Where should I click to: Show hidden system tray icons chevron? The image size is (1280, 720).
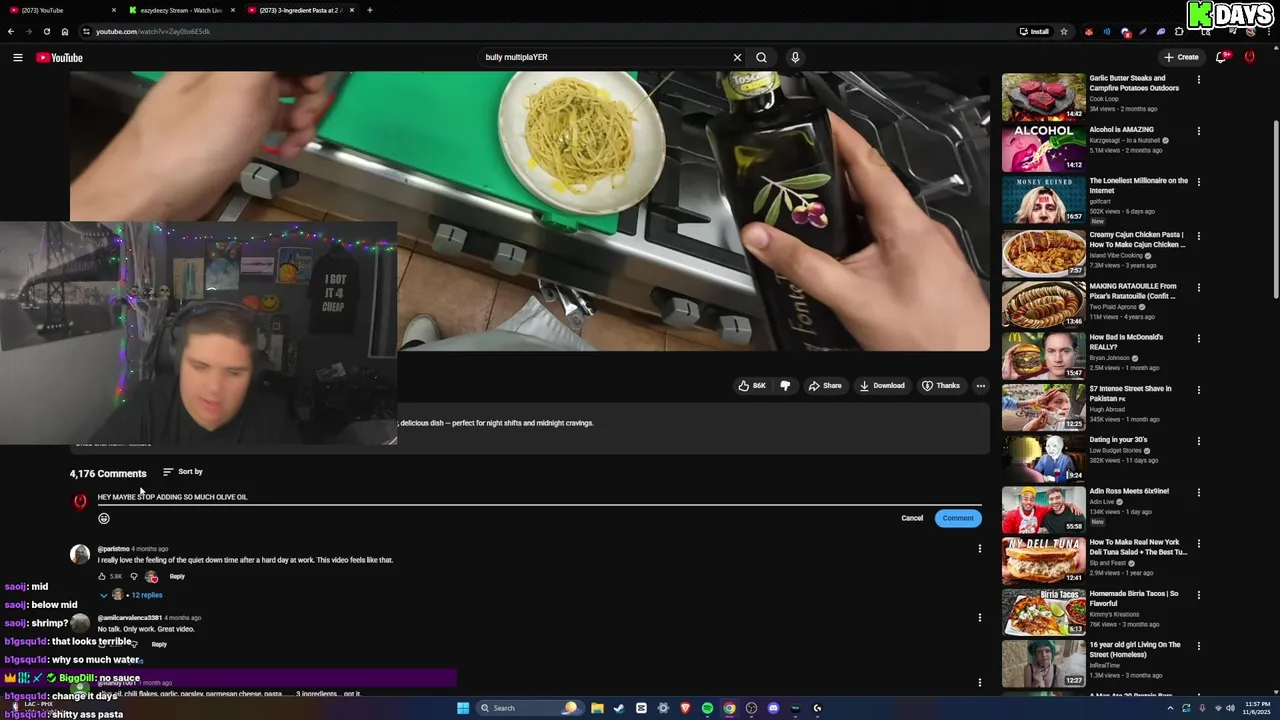coord(1170,708)
